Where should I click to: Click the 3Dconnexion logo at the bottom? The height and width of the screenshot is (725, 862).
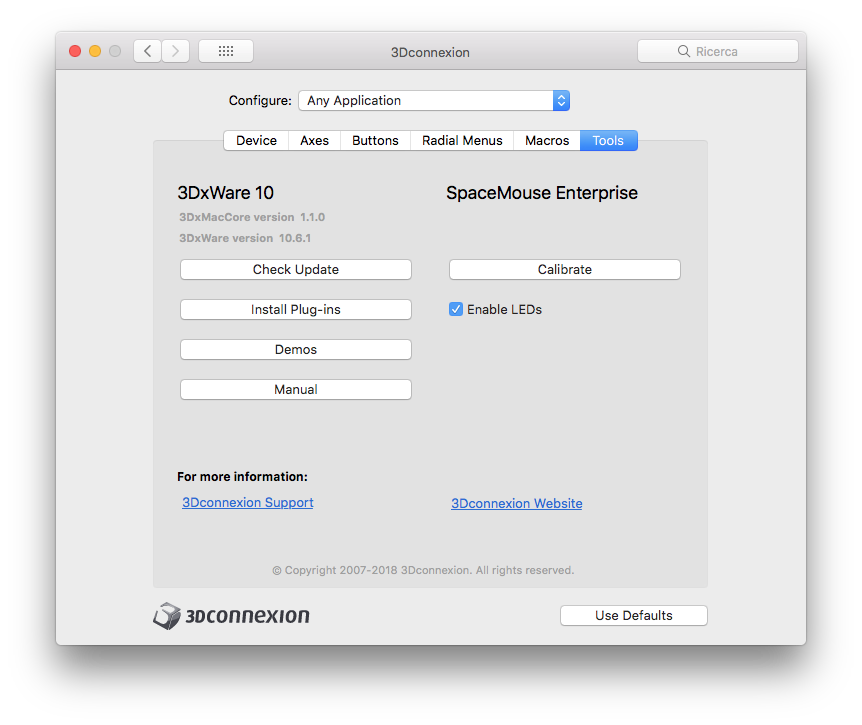click(x=231, y=616)
